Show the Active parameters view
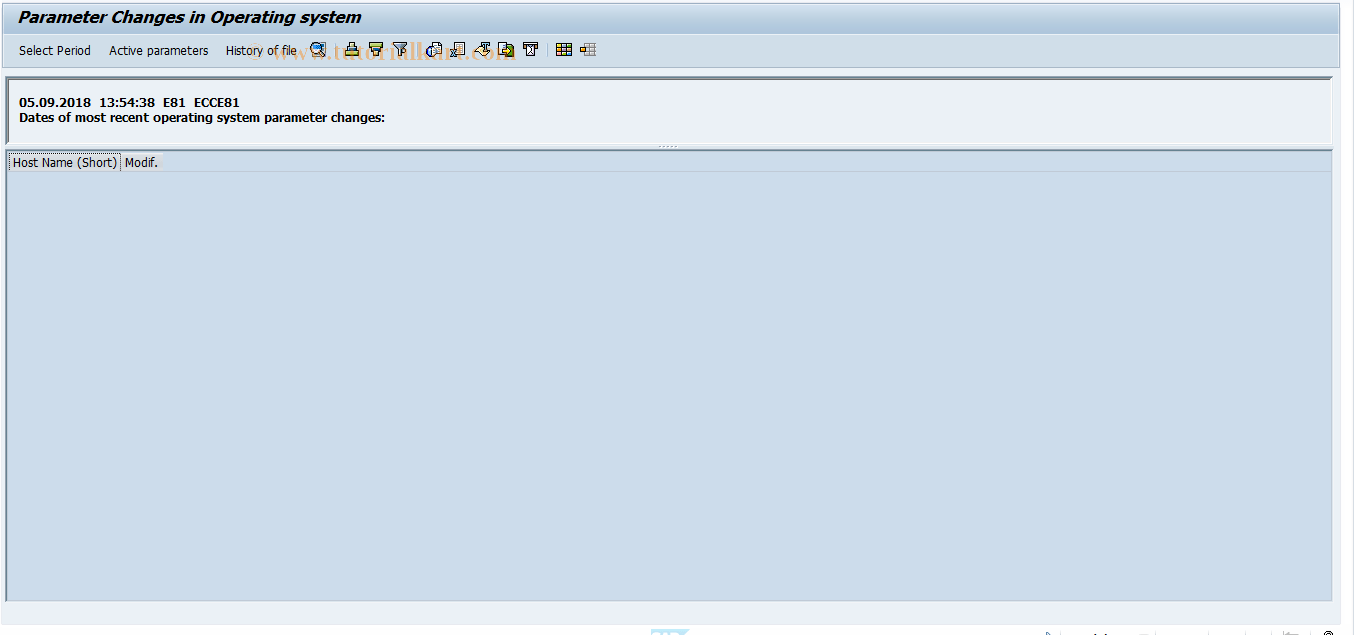This screenshot has height=635, width=1354. 158,50
